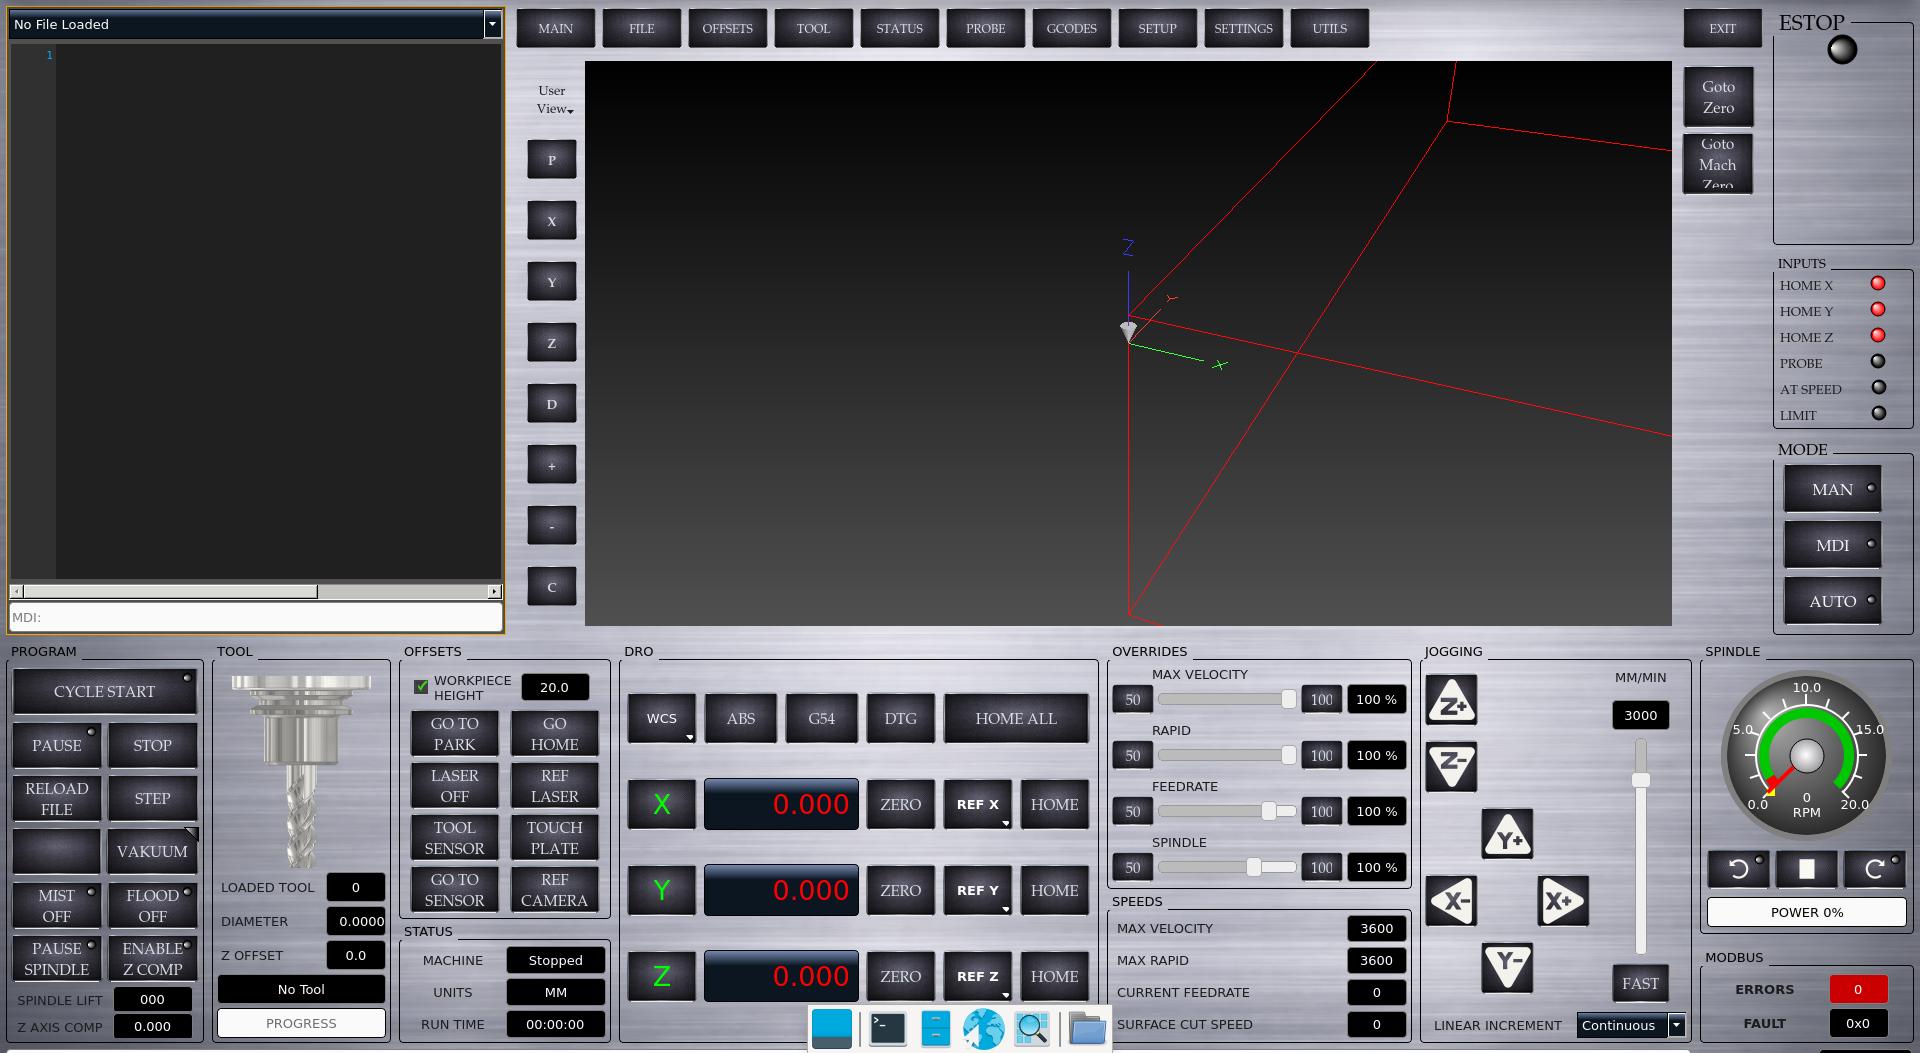
Task: Click the HOME ALL button
Action: 1015,718
